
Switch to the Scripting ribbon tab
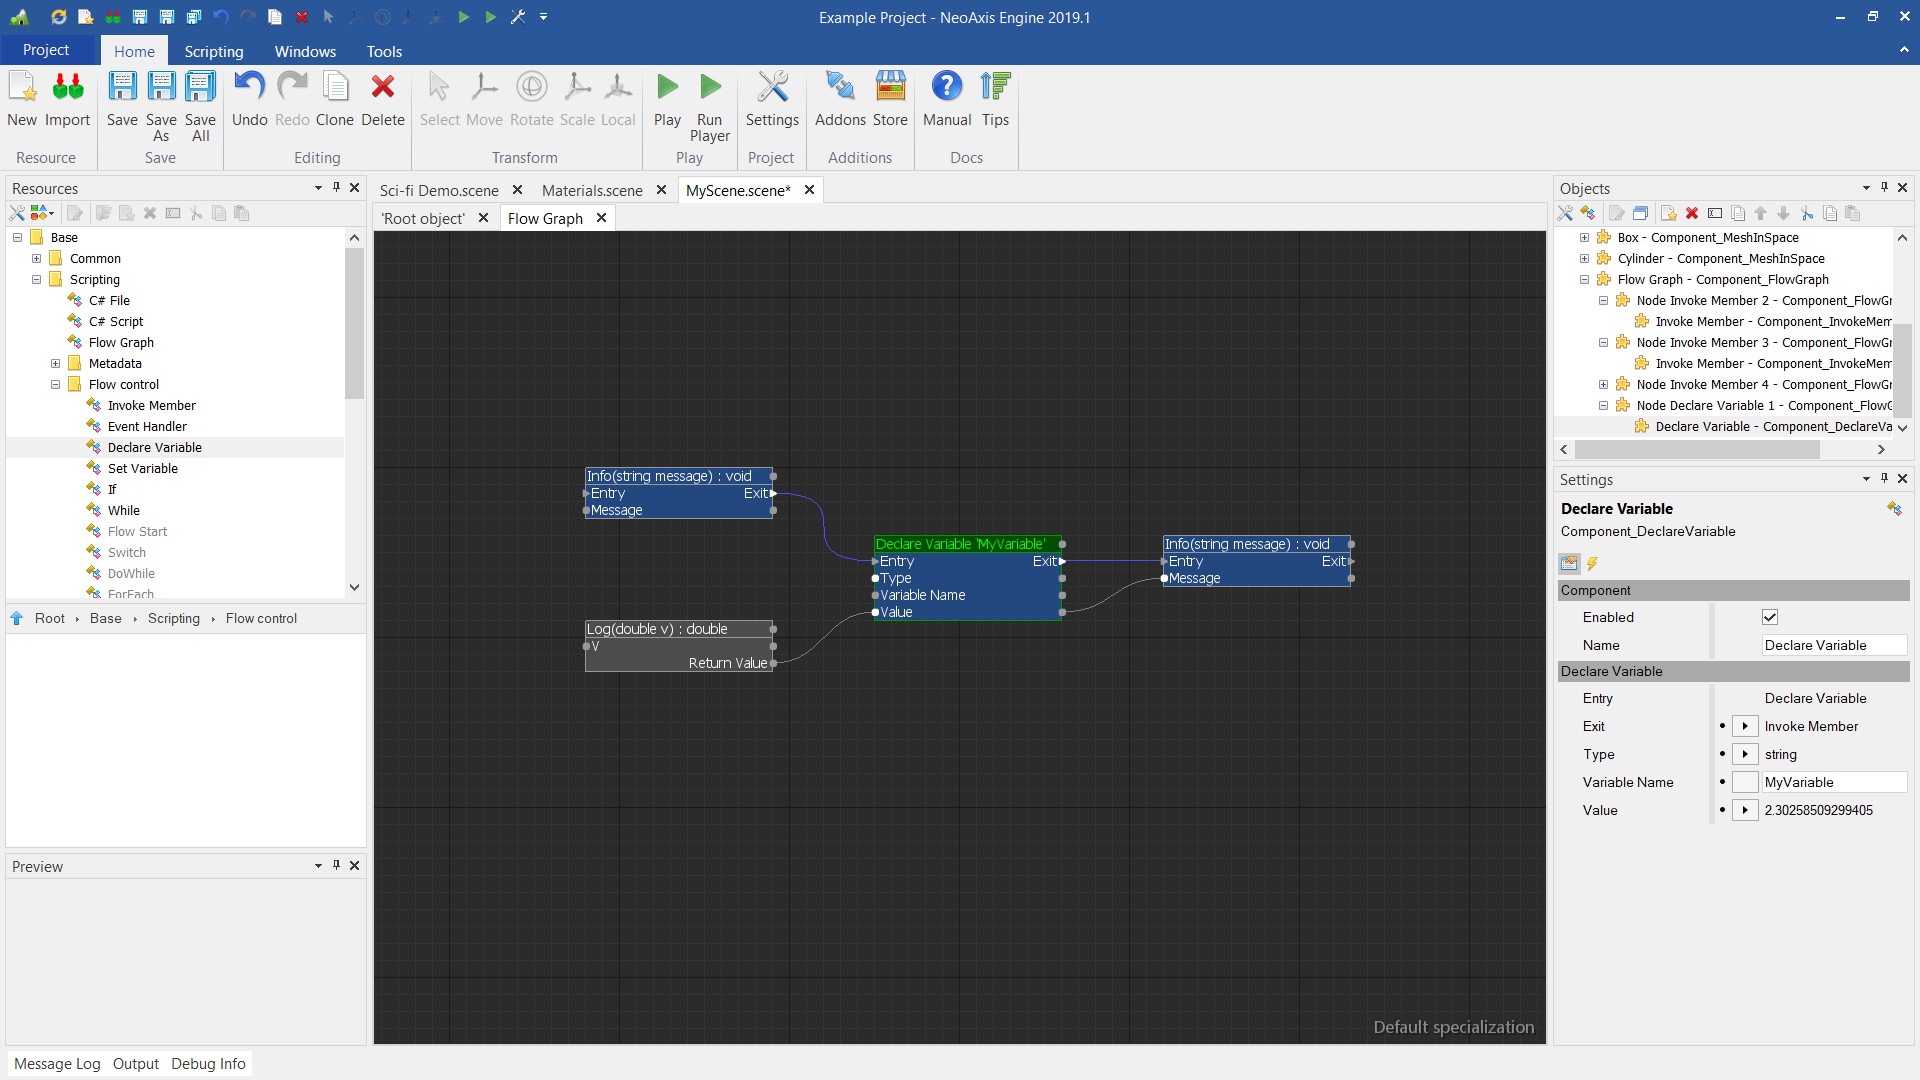coord(213,51)
